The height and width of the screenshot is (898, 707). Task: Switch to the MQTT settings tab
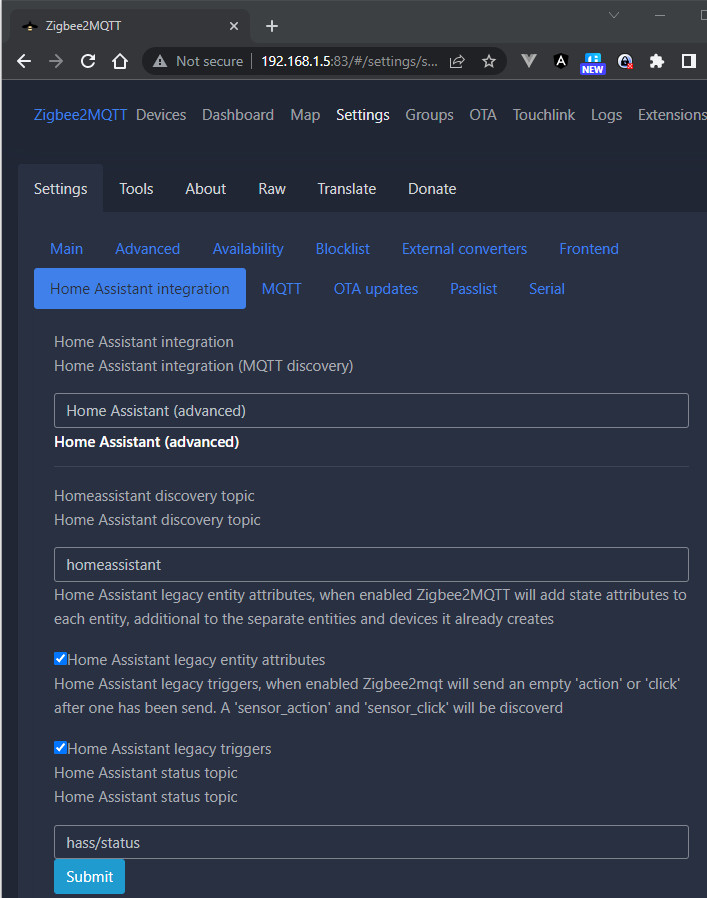click(281, 288)
